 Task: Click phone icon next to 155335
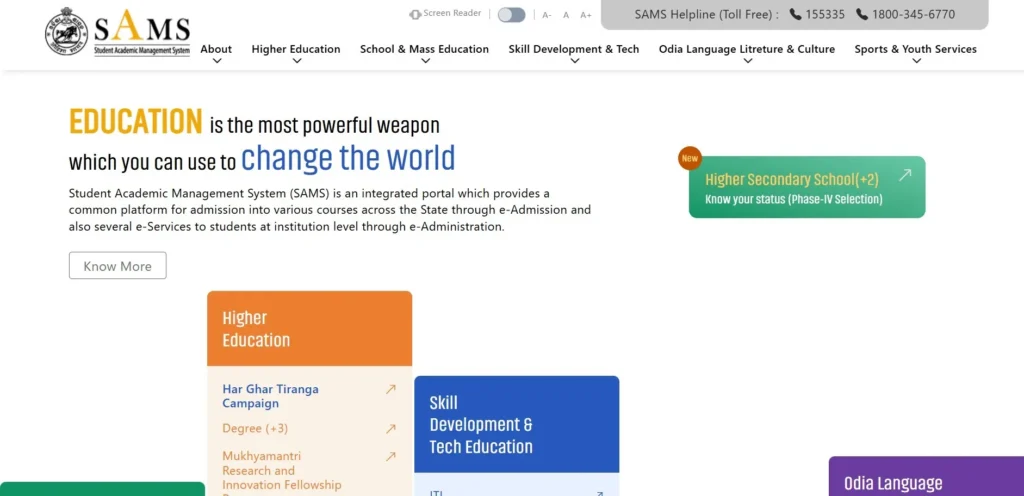pyautogui.click(x=795, y=15)
